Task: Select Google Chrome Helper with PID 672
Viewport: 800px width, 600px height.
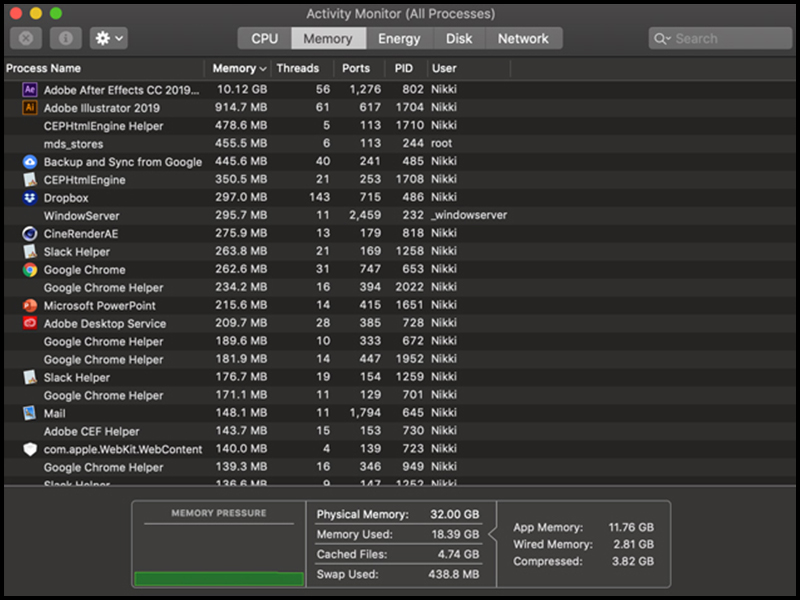Action: click(x=399, y=341)
